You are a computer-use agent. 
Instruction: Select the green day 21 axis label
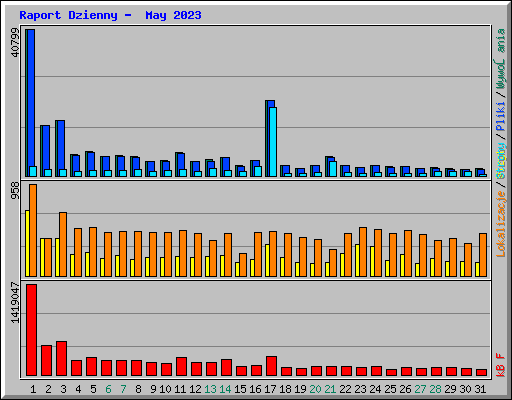330,389
